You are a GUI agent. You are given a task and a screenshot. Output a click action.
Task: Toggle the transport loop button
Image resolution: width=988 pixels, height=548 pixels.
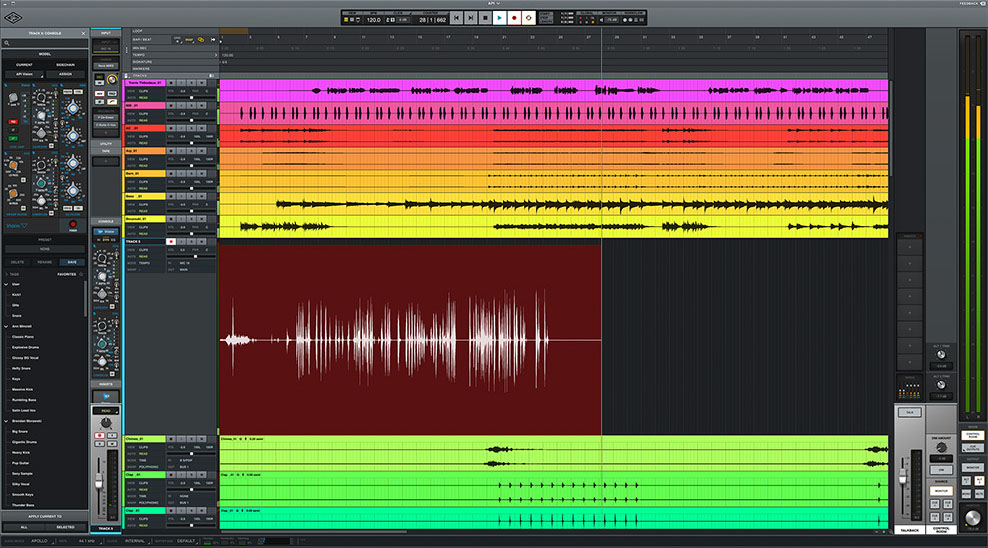(x=528, y=18)
